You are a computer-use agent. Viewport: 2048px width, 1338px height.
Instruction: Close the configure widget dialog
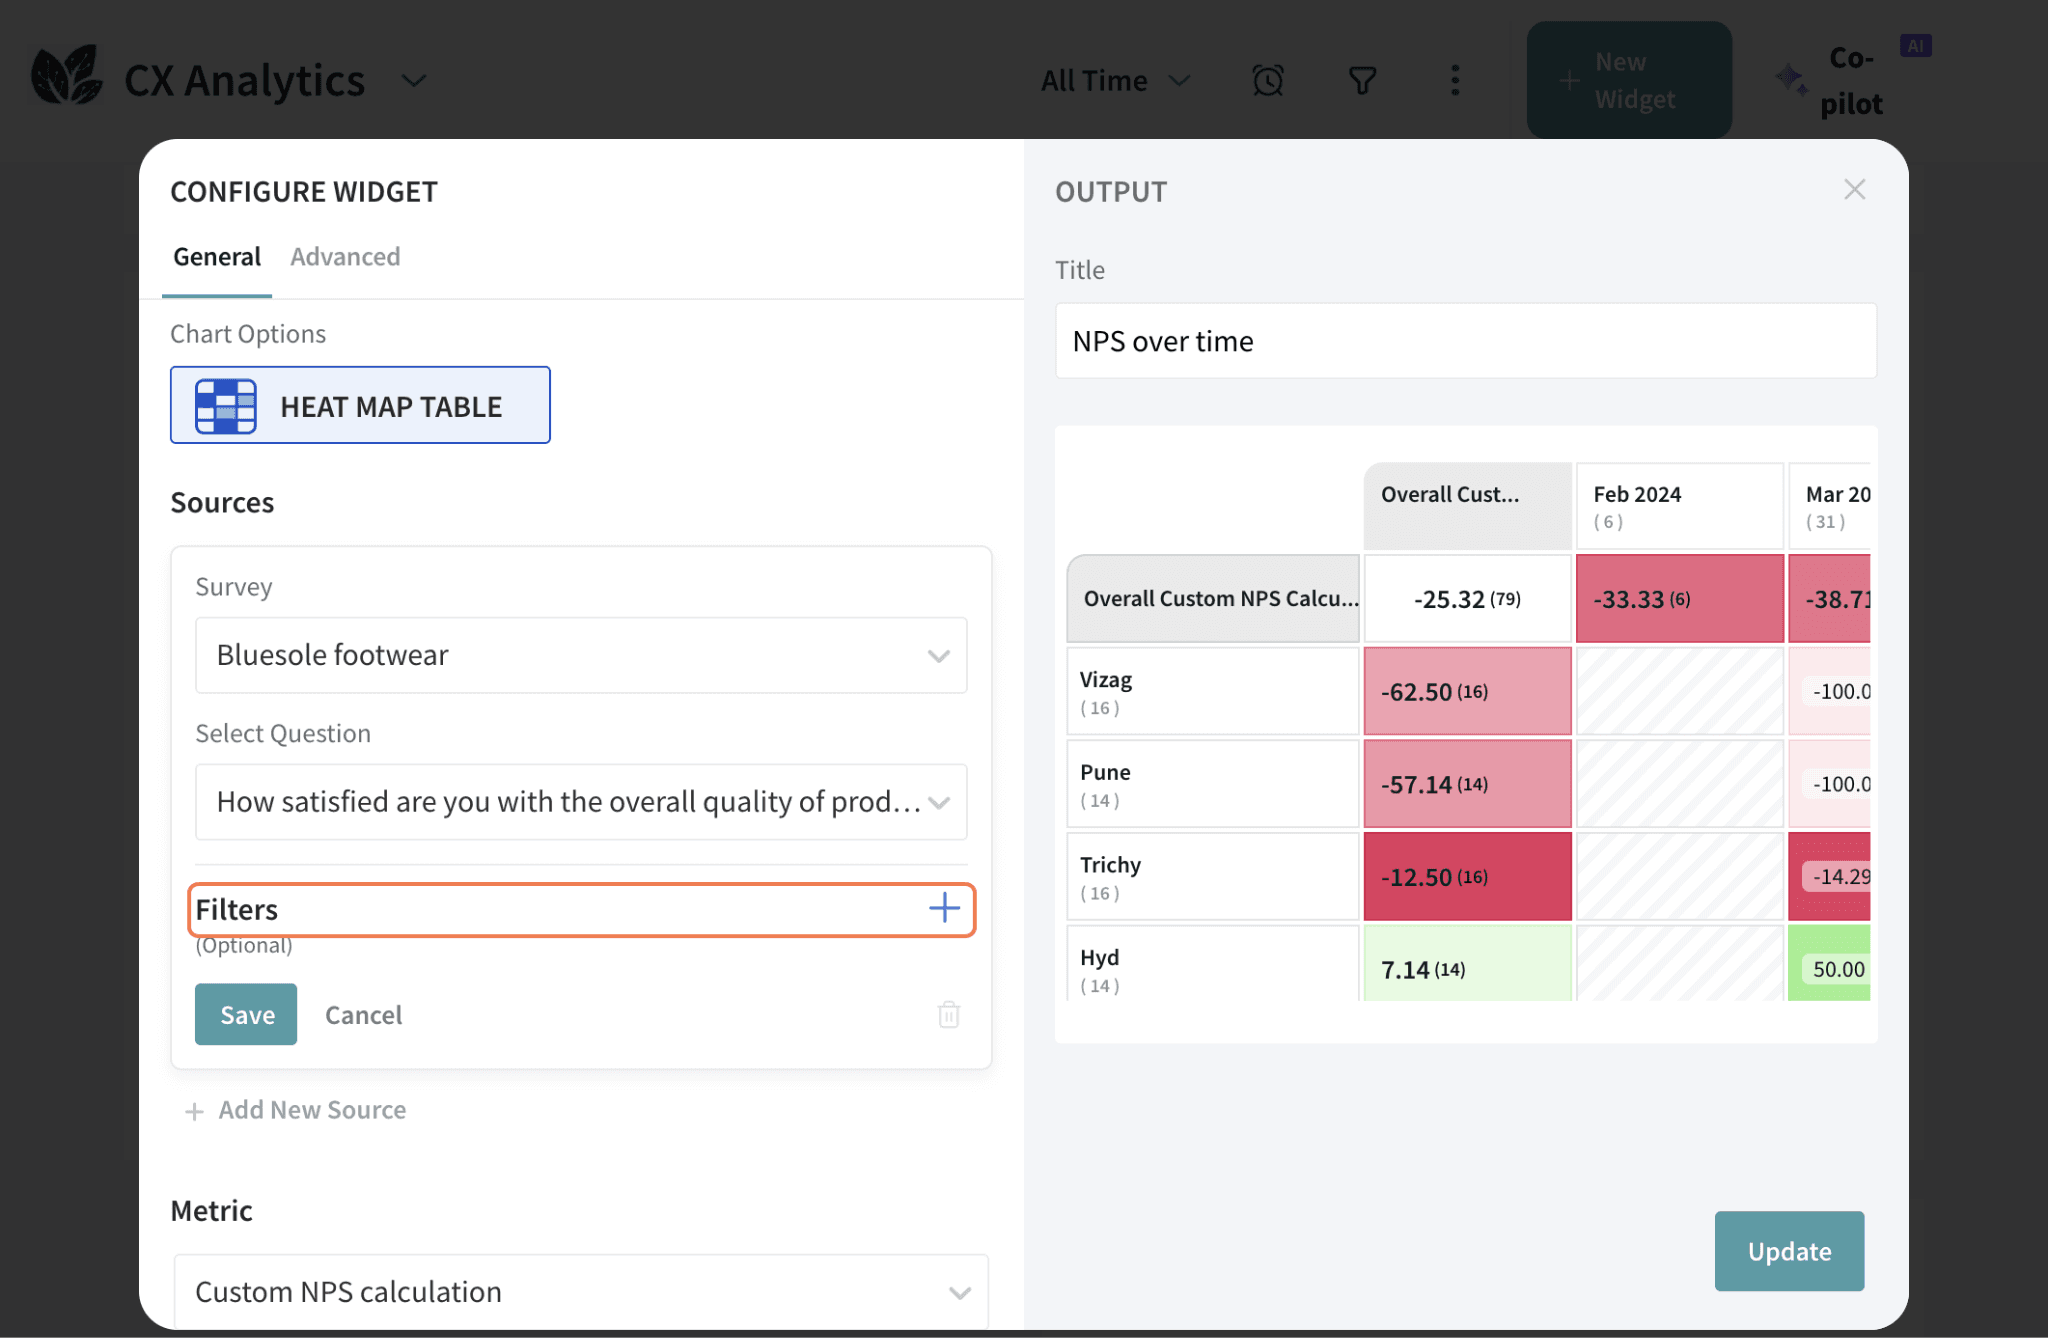(1854, 189)
